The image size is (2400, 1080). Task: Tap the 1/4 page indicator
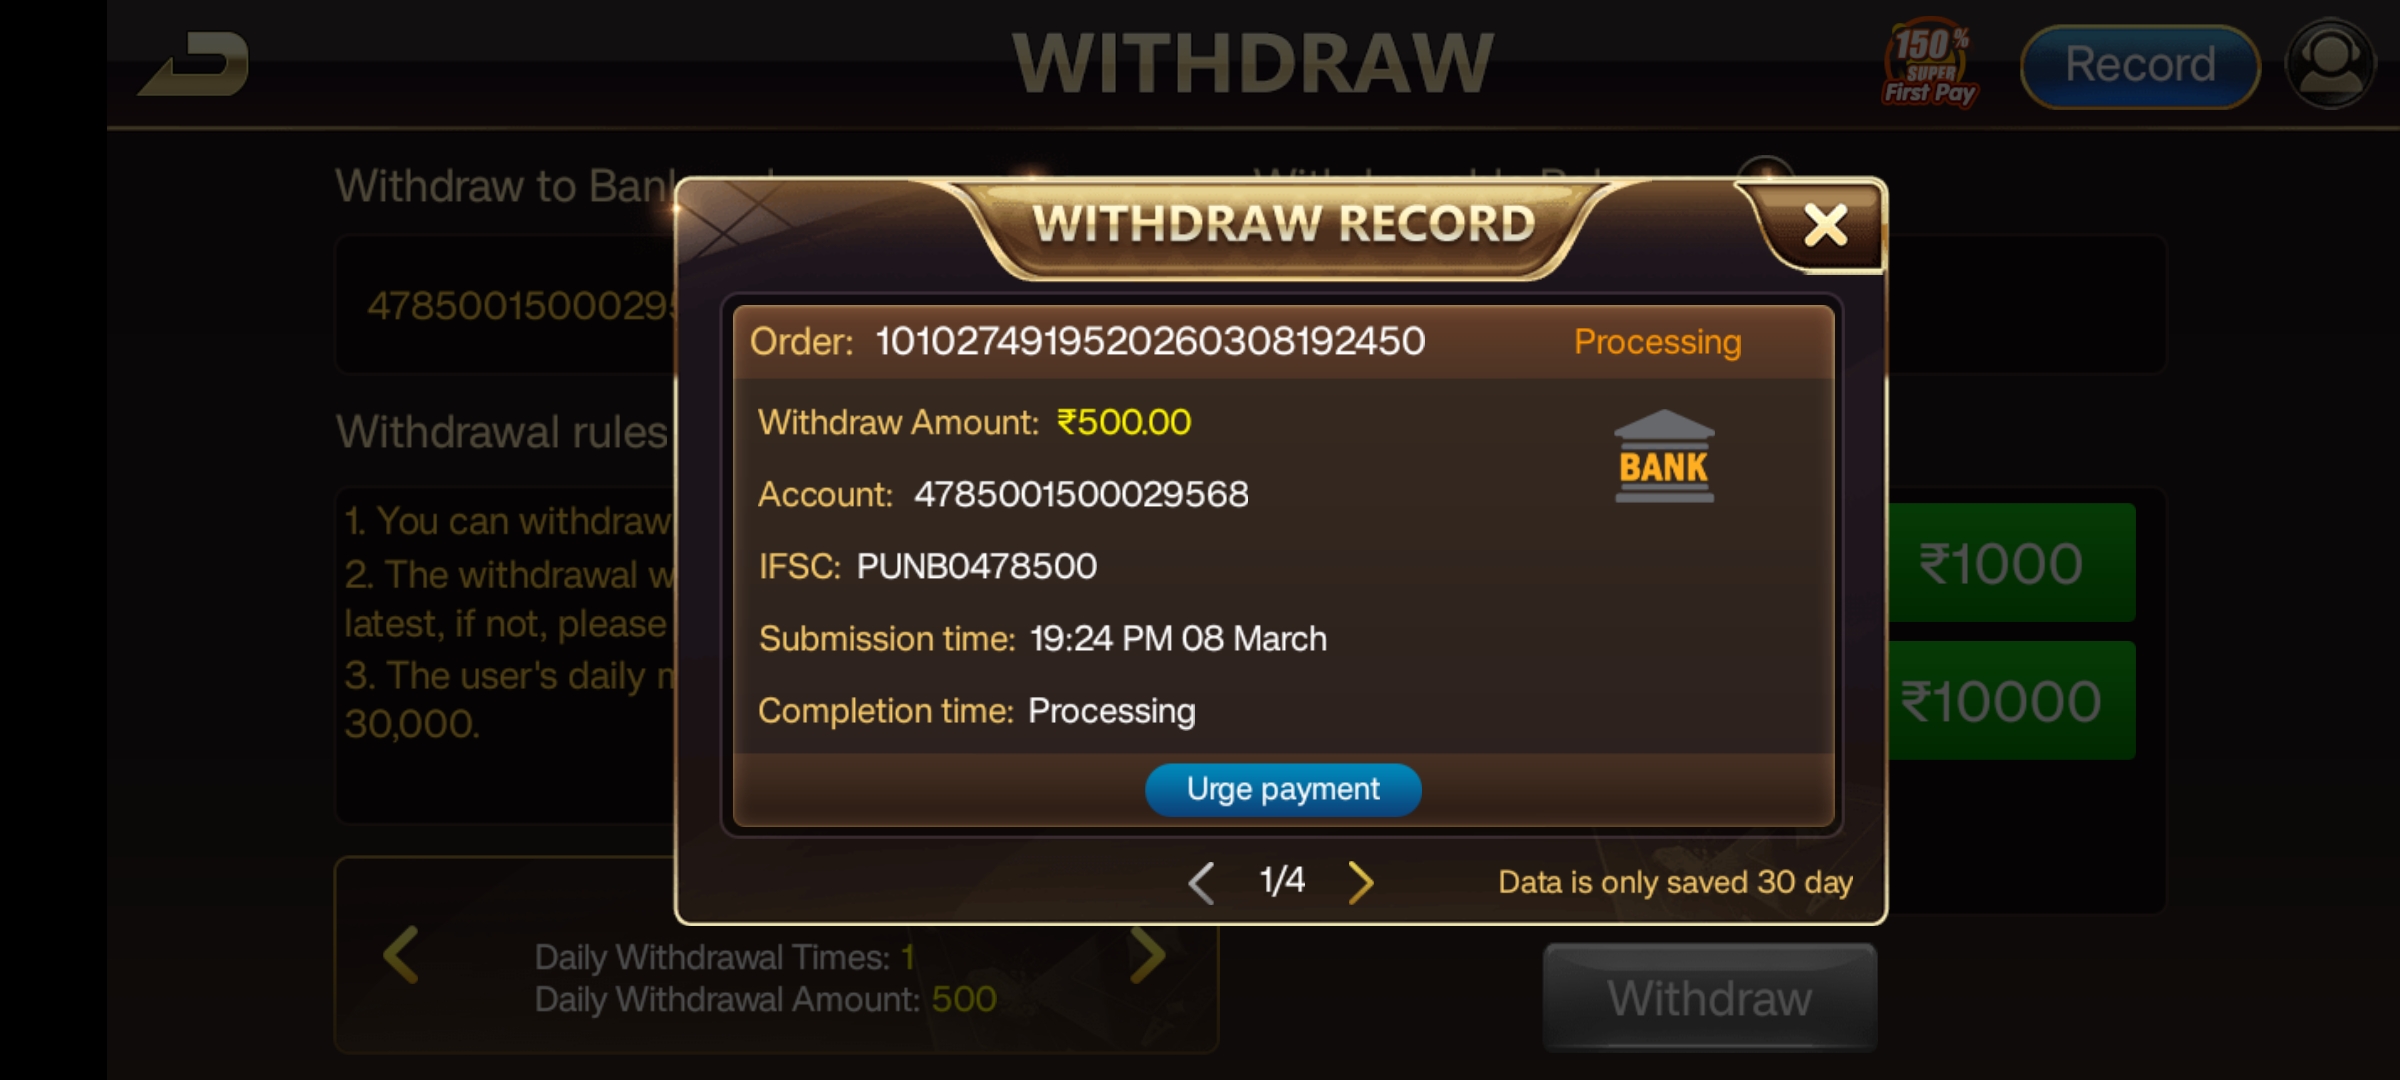click(x=1282, y=880)
